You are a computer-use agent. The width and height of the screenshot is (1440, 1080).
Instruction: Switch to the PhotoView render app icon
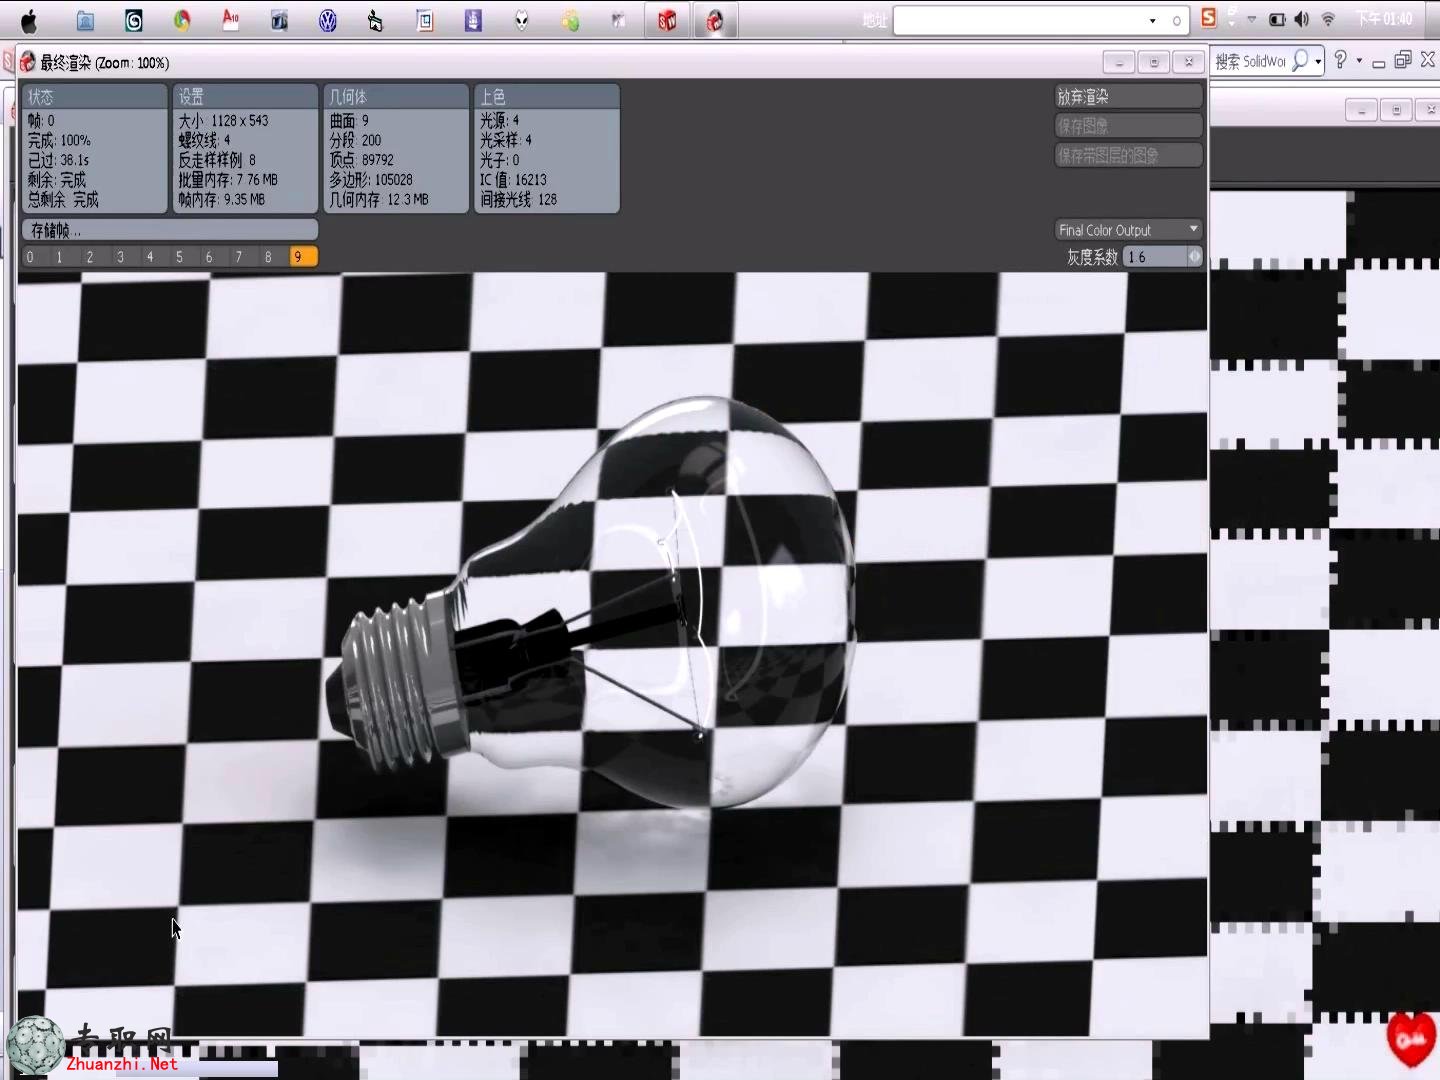coord(715,21)
